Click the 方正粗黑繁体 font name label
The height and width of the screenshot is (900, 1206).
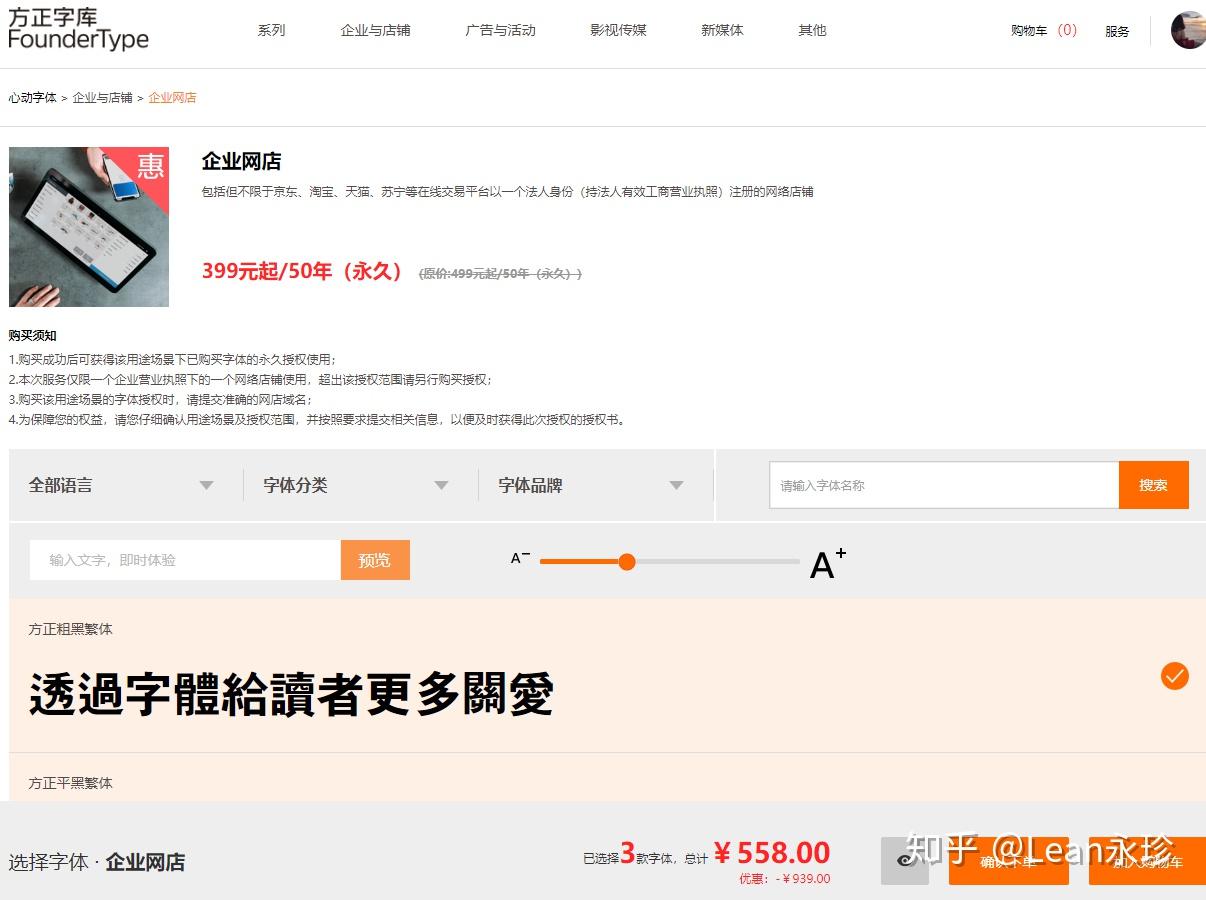coord(70,629)
